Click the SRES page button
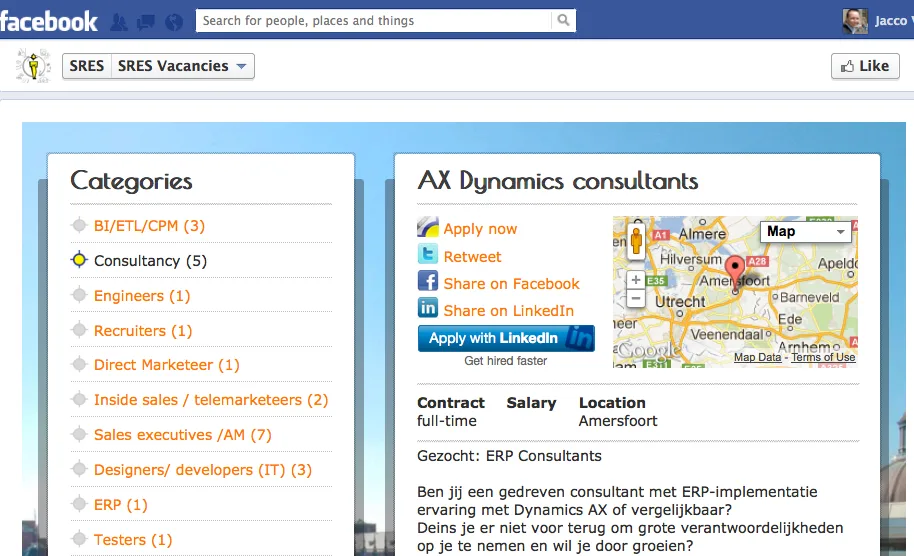Image resolution: width=914 pixels, height=556 pixels. point(87,66)
